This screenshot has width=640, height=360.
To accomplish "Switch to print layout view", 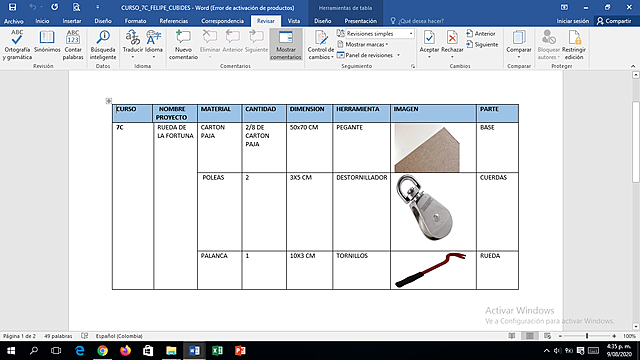I will tap(529, 336).
